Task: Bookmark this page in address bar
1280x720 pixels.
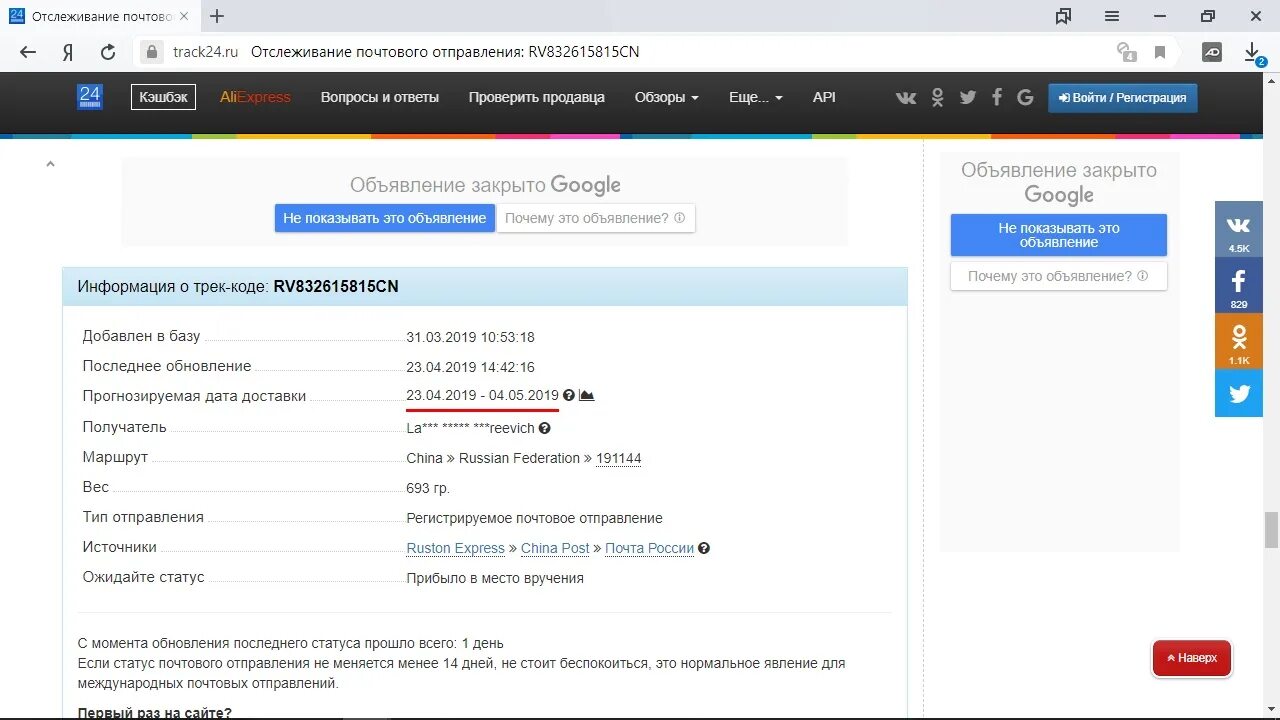Action: [x=1160, y=52]
